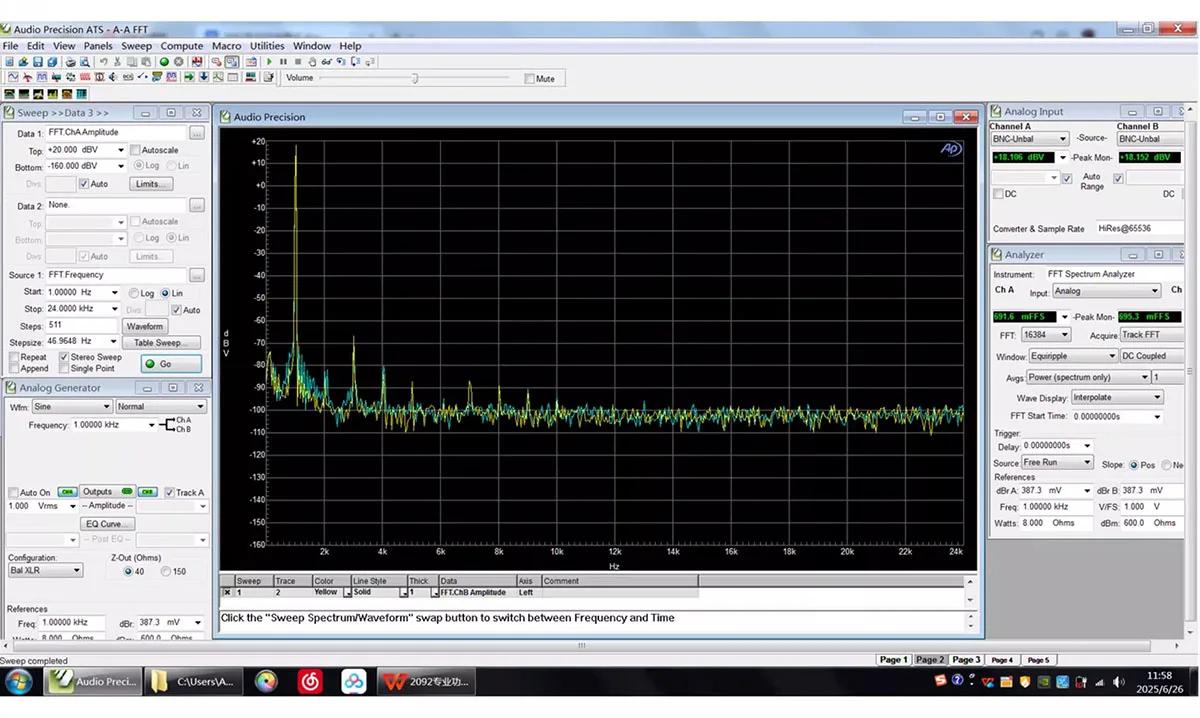The width and height of the screenshot is (1200, 718).
Task: Click the green triangle play toolbar icon
Action: (269, 62)
